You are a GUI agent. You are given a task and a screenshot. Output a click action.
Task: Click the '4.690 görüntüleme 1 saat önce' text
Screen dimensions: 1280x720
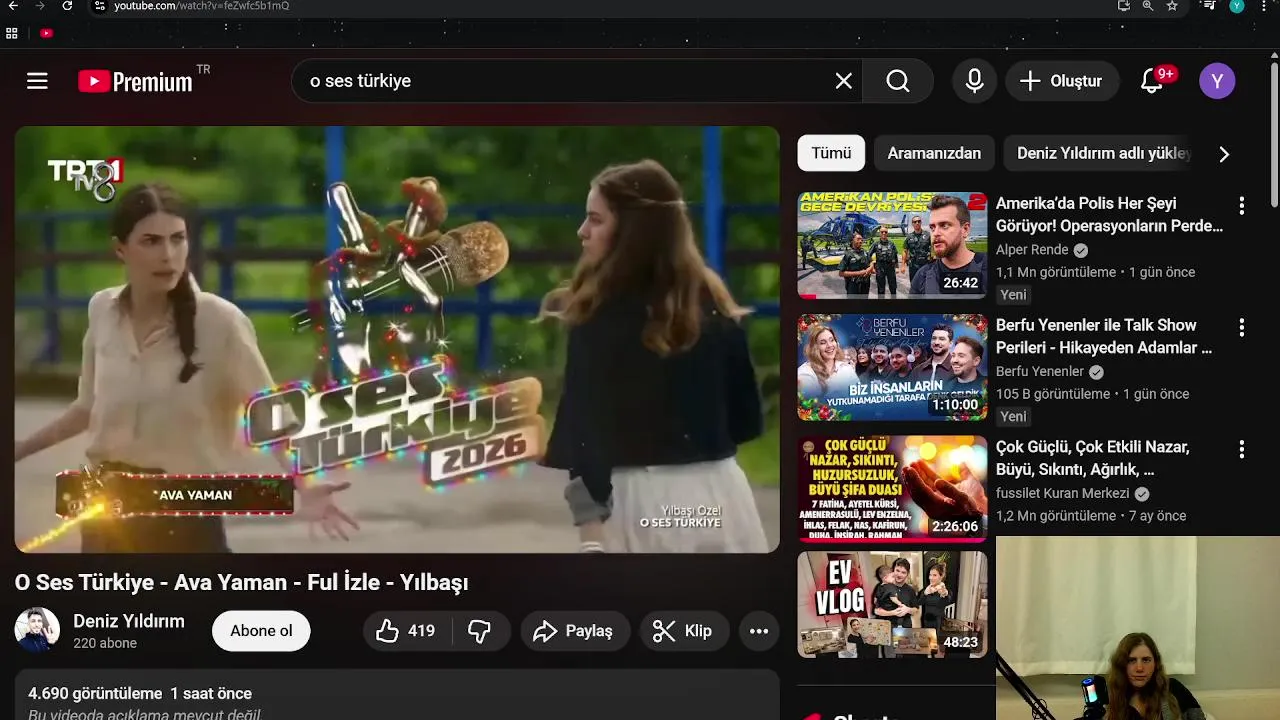[140, 694]
